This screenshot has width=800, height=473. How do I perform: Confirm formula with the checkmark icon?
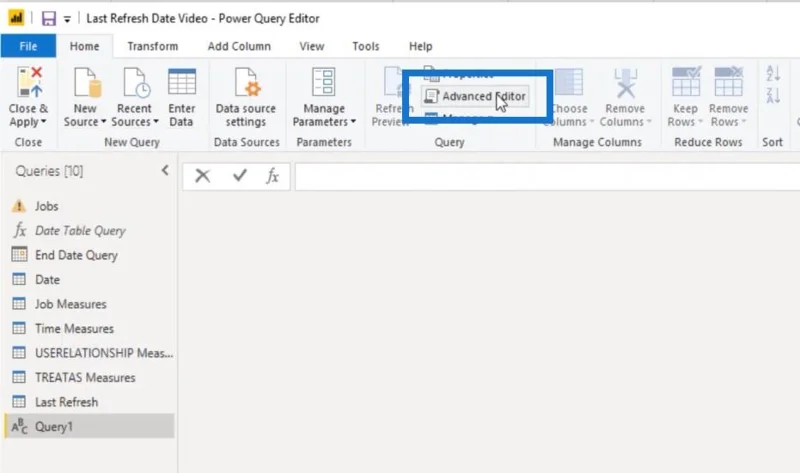[x=239, y=176]
